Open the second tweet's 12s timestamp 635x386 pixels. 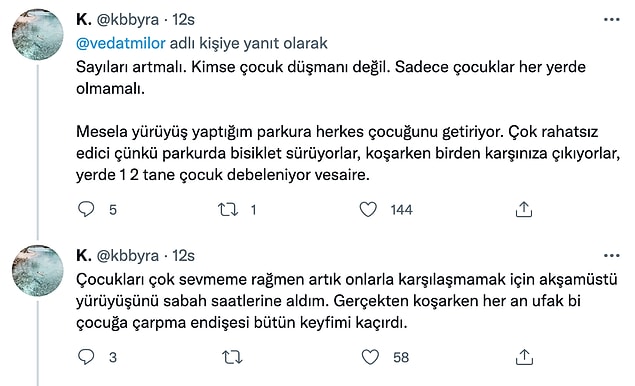coord(183,256)
